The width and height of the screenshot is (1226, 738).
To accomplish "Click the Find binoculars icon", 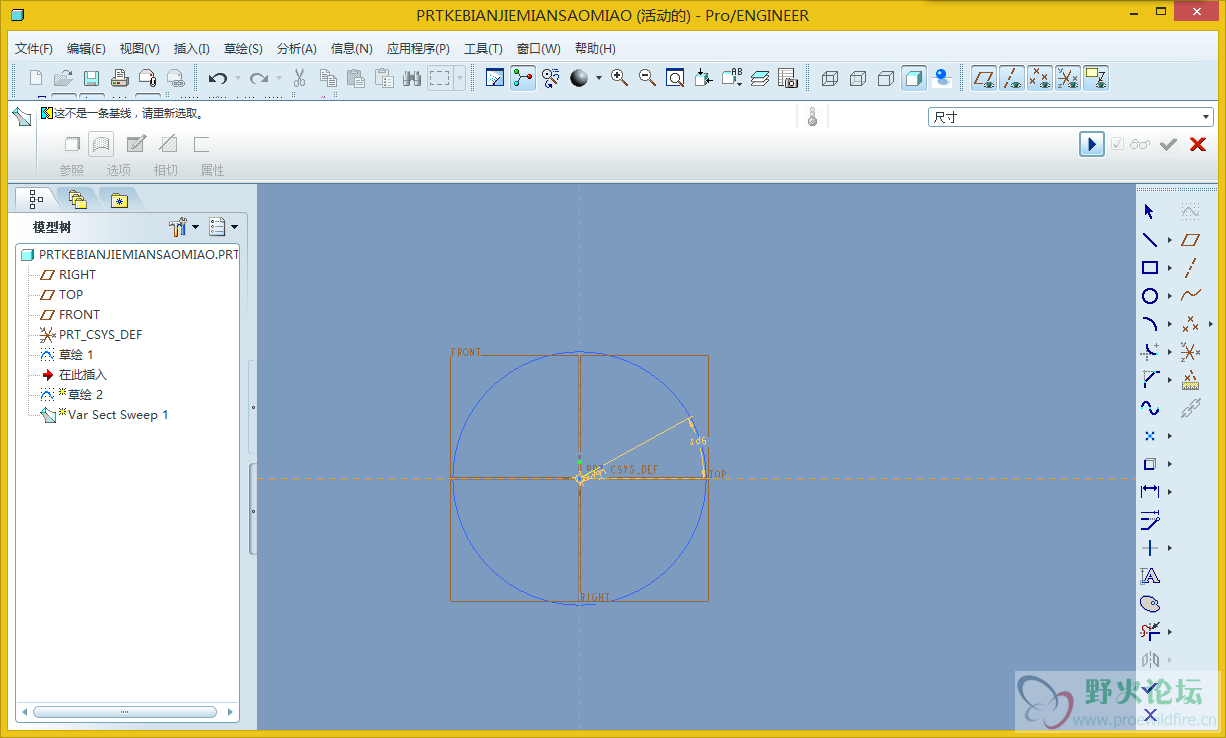I will click(x=411, y=78).
